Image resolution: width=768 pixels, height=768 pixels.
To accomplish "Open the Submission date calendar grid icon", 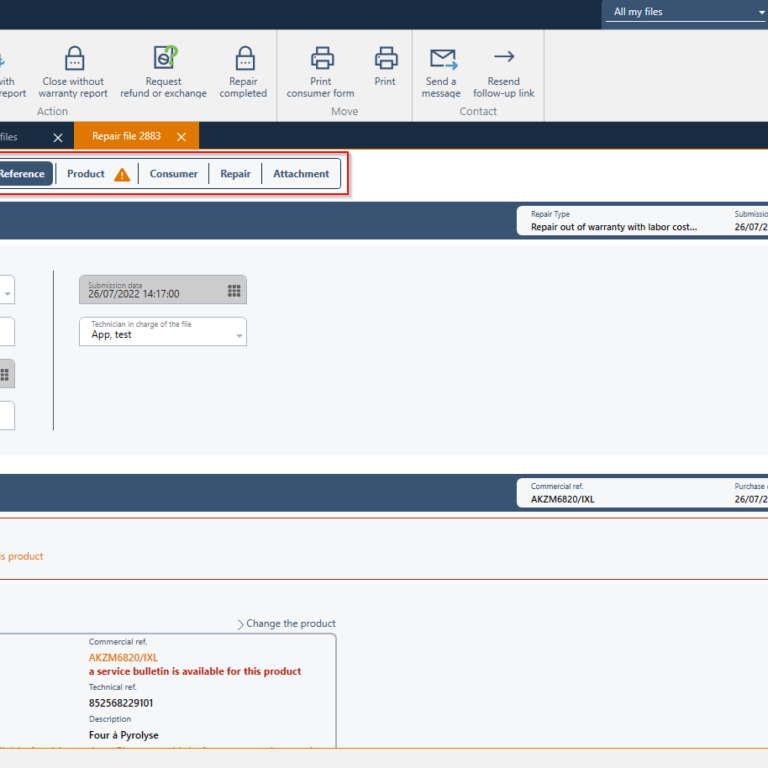I will click(234, 291).
